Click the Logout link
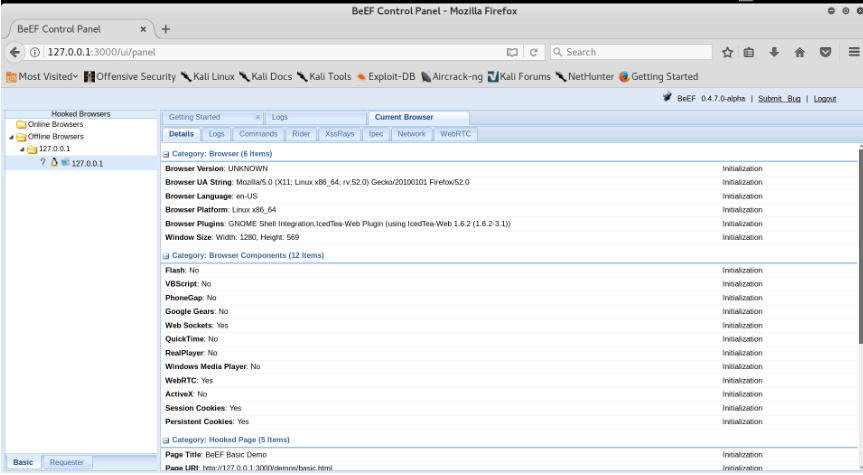 pos(824,99)
